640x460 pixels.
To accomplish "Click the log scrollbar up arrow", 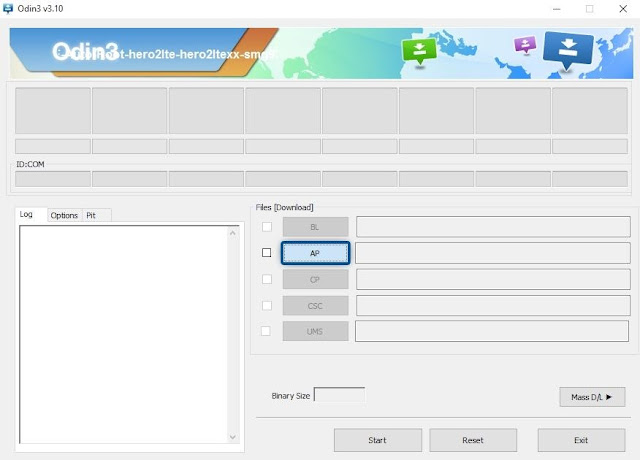I will pyautogui.click(x=233, y=233).
